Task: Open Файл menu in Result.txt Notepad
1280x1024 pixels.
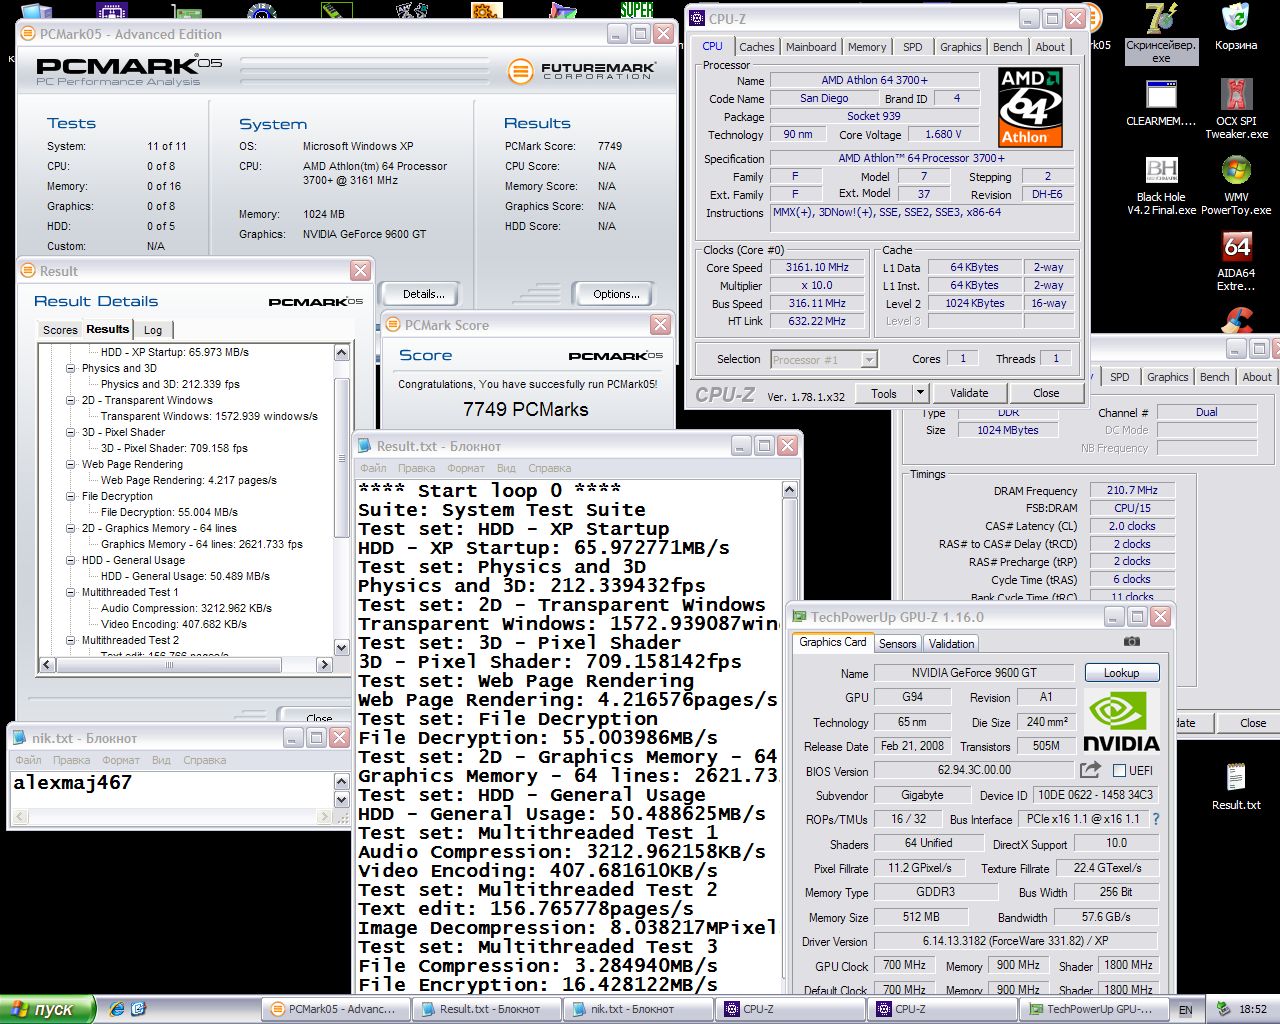Action: [x=373, y=468]
